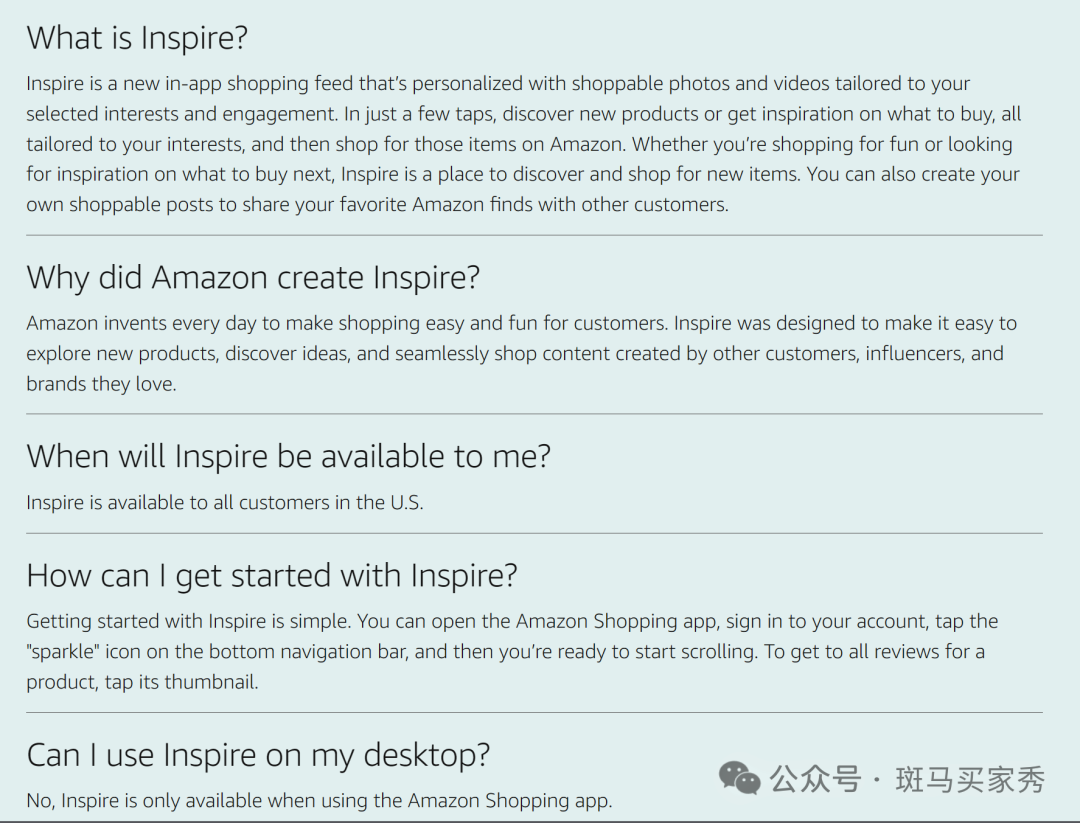Click 'Can I use Inspire on my desktop?' heading
This screenshot has width=1080, height=823.
coord(258,755)
